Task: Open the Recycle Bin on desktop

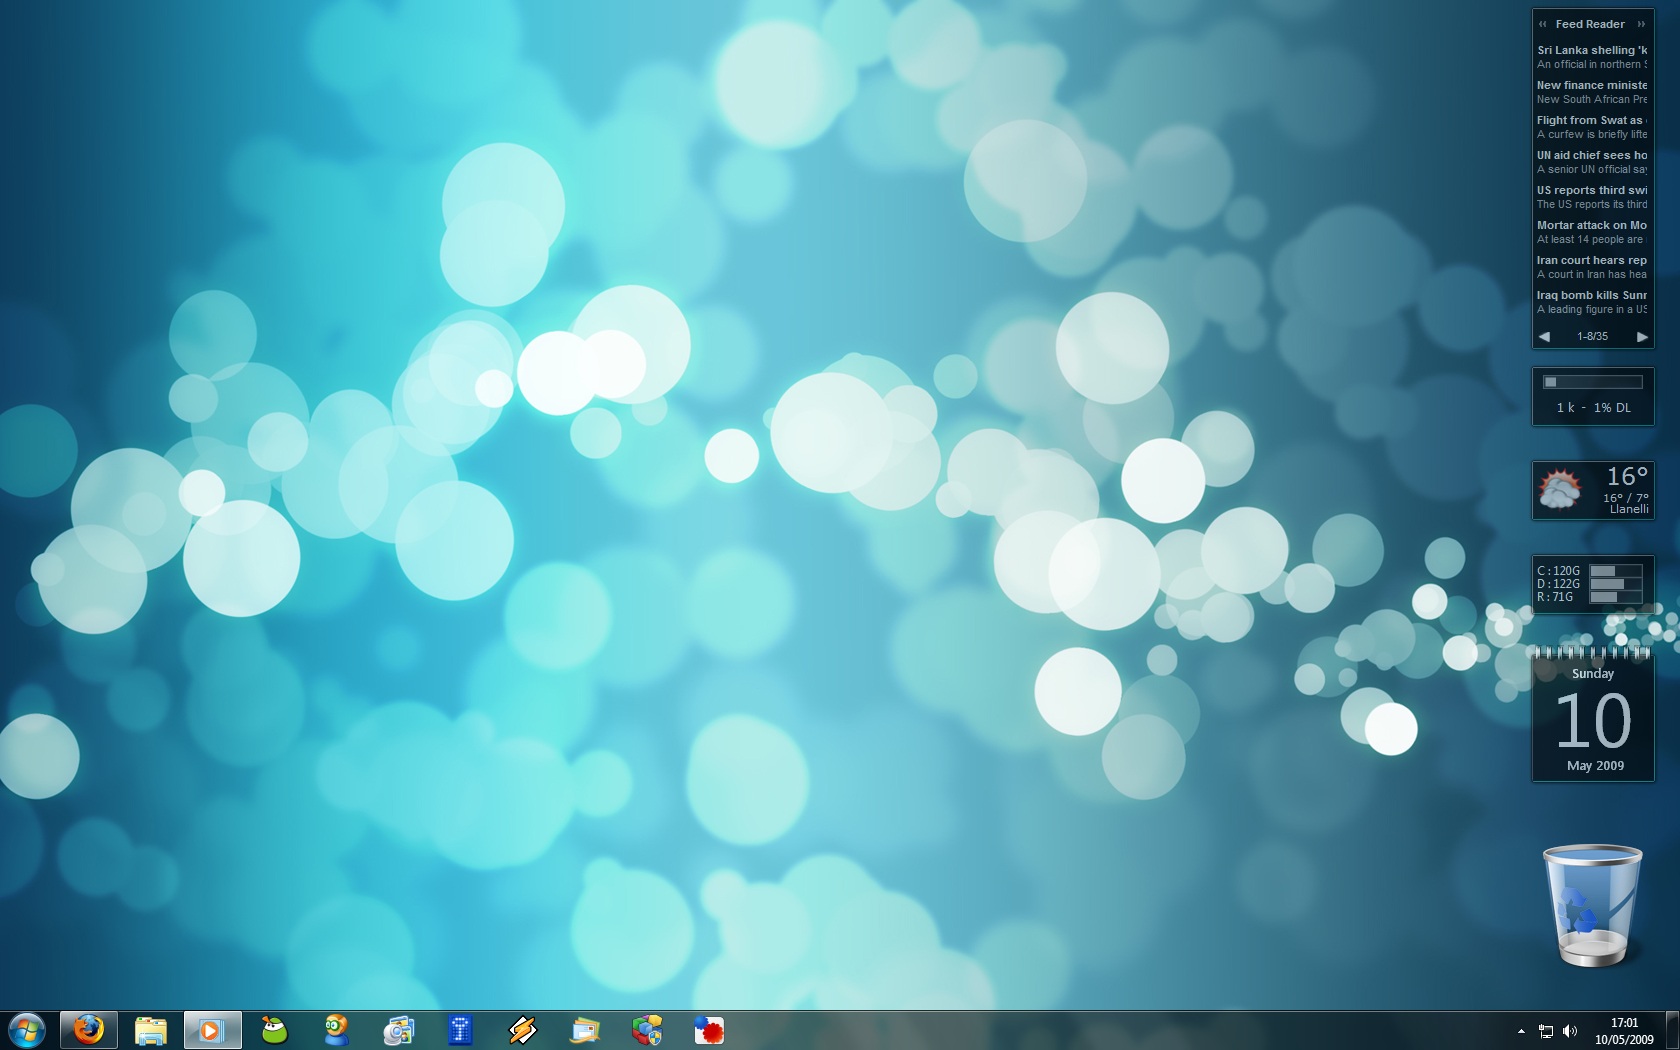Action: [1592, 905]
